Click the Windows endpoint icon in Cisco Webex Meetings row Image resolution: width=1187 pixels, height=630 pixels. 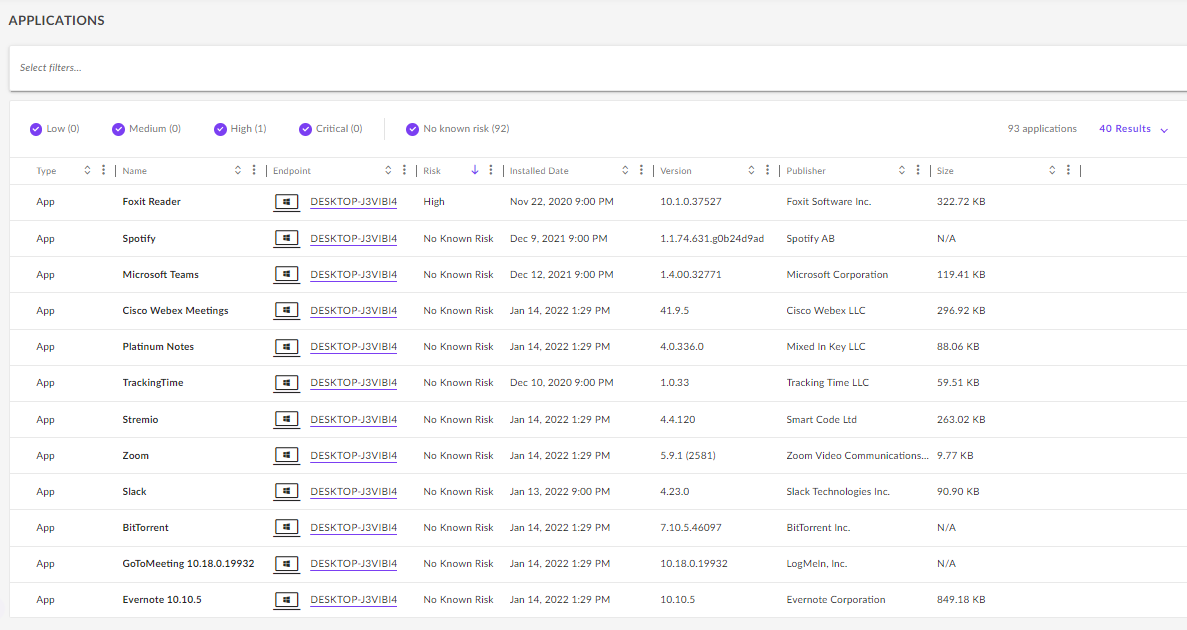tap(286, 310)
